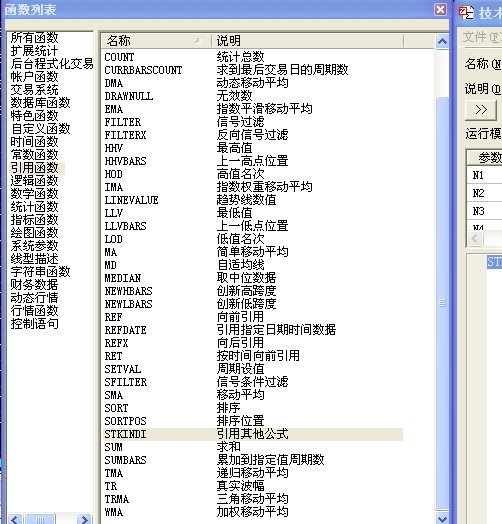Select the N1 parameter row
Screen dimensions: 502x524
click(x=484, y=175)
